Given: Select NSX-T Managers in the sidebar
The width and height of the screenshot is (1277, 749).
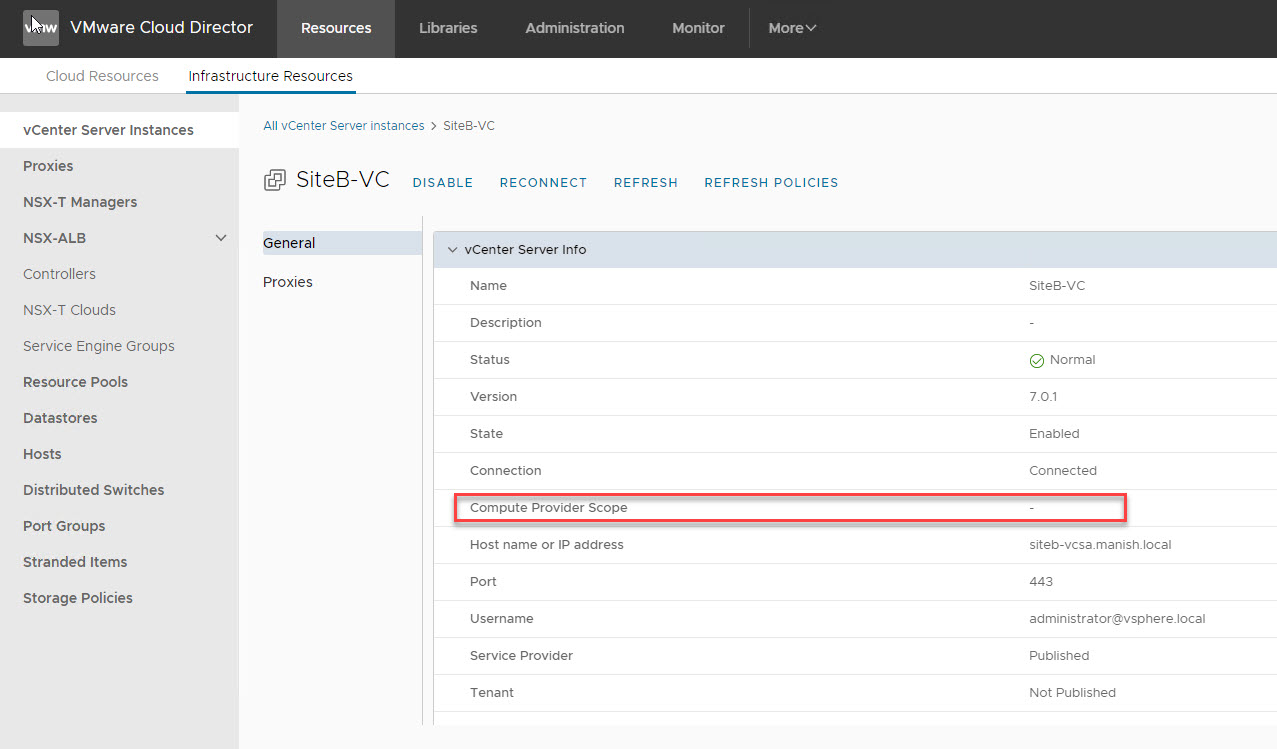Looking at the screenshot, I should point(80,201).
